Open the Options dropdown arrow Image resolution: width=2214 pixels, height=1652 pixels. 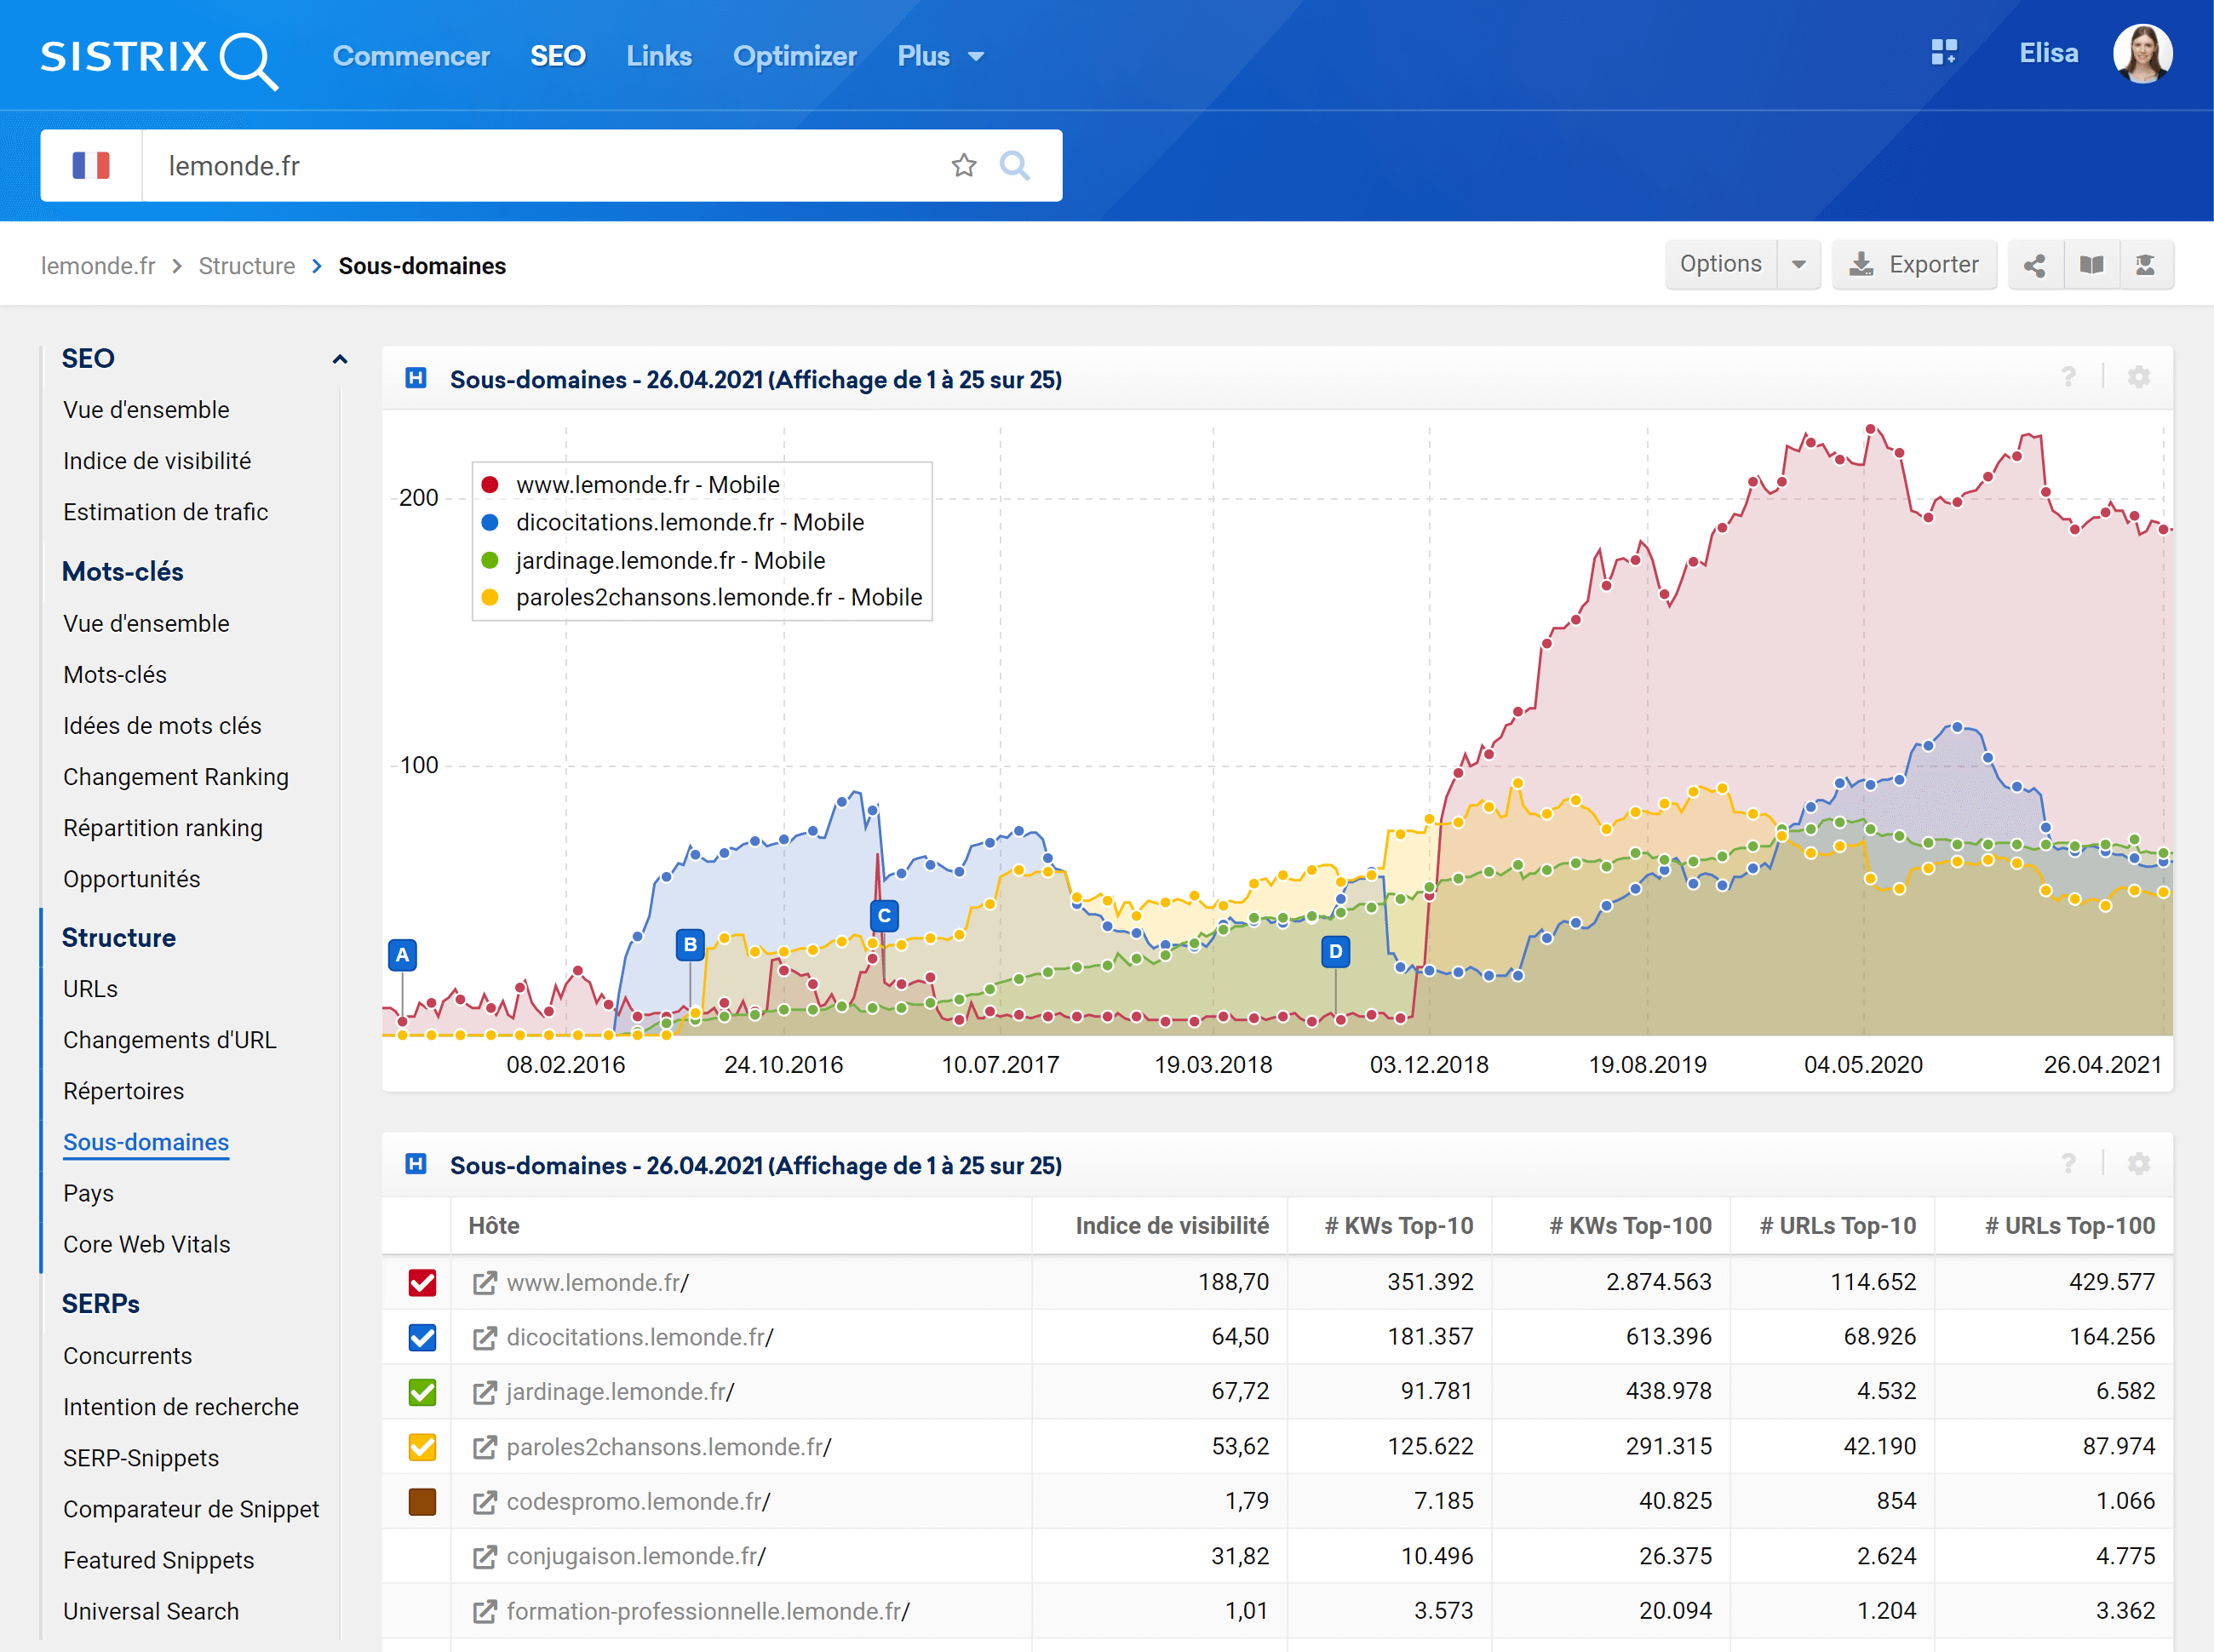(1799, 265)
